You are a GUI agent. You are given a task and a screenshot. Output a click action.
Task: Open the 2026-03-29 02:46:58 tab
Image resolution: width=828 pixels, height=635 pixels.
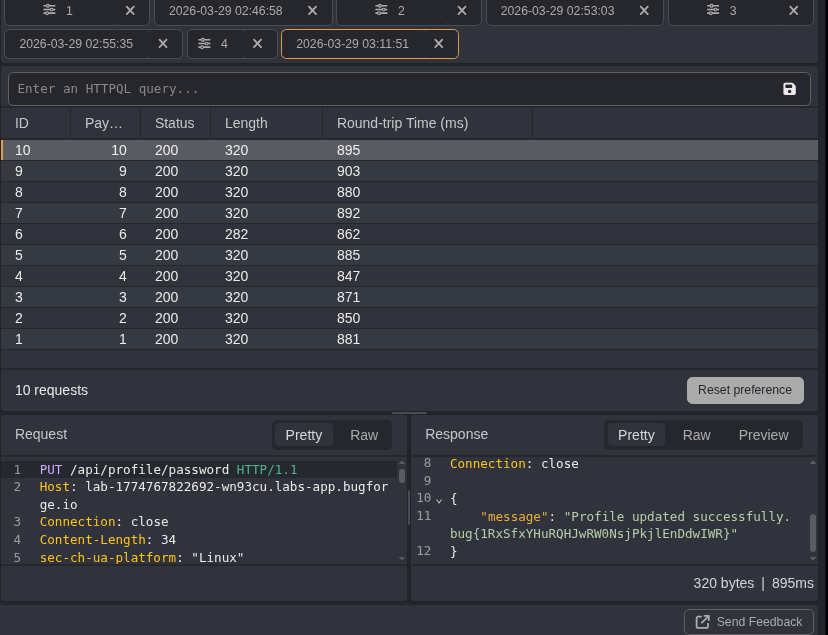[225, 10]
